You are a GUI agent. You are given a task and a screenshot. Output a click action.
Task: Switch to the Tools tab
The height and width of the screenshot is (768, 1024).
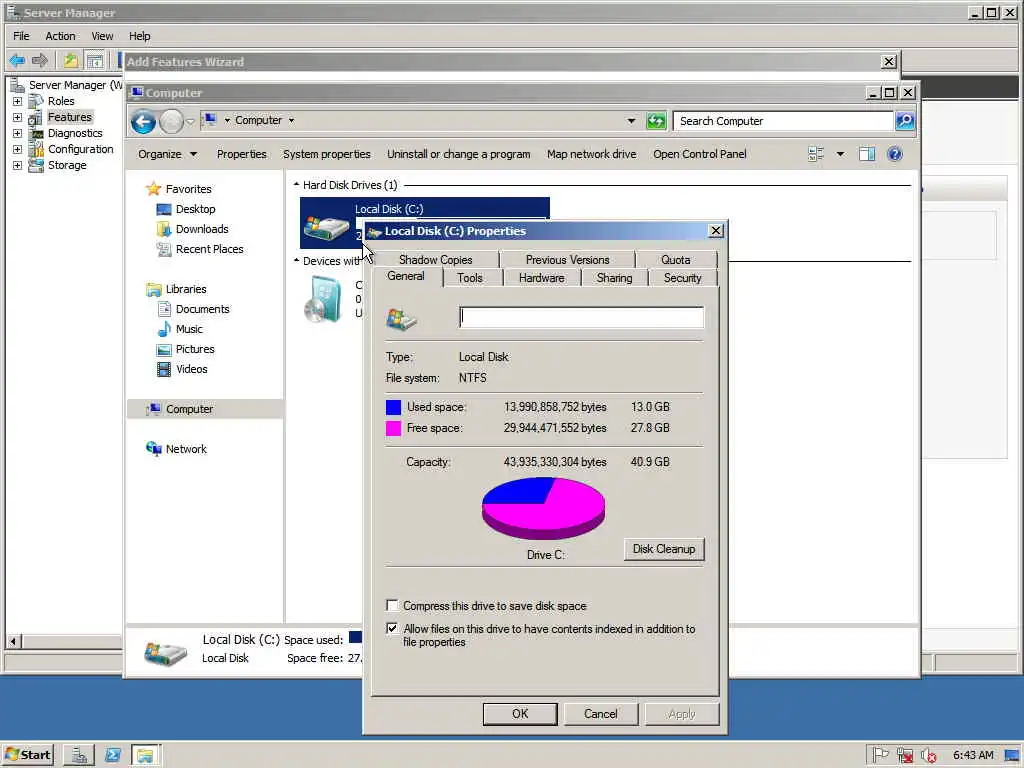coord(470,278)
